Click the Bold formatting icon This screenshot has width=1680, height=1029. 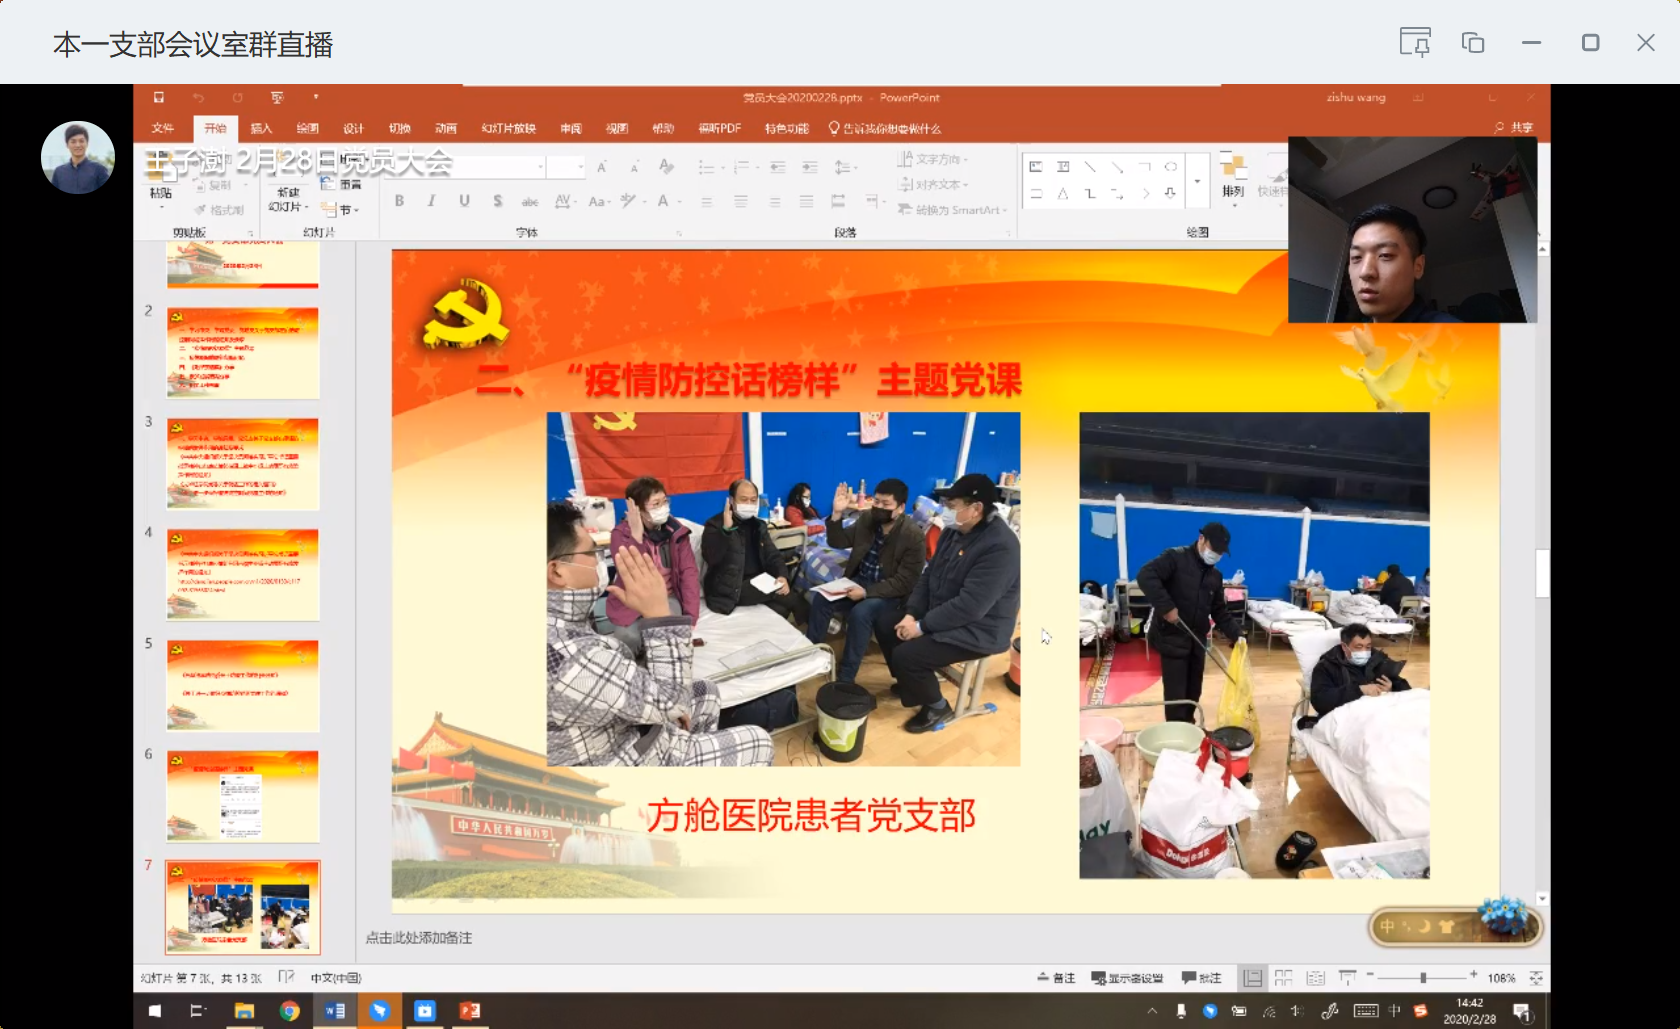pos(399,201)
